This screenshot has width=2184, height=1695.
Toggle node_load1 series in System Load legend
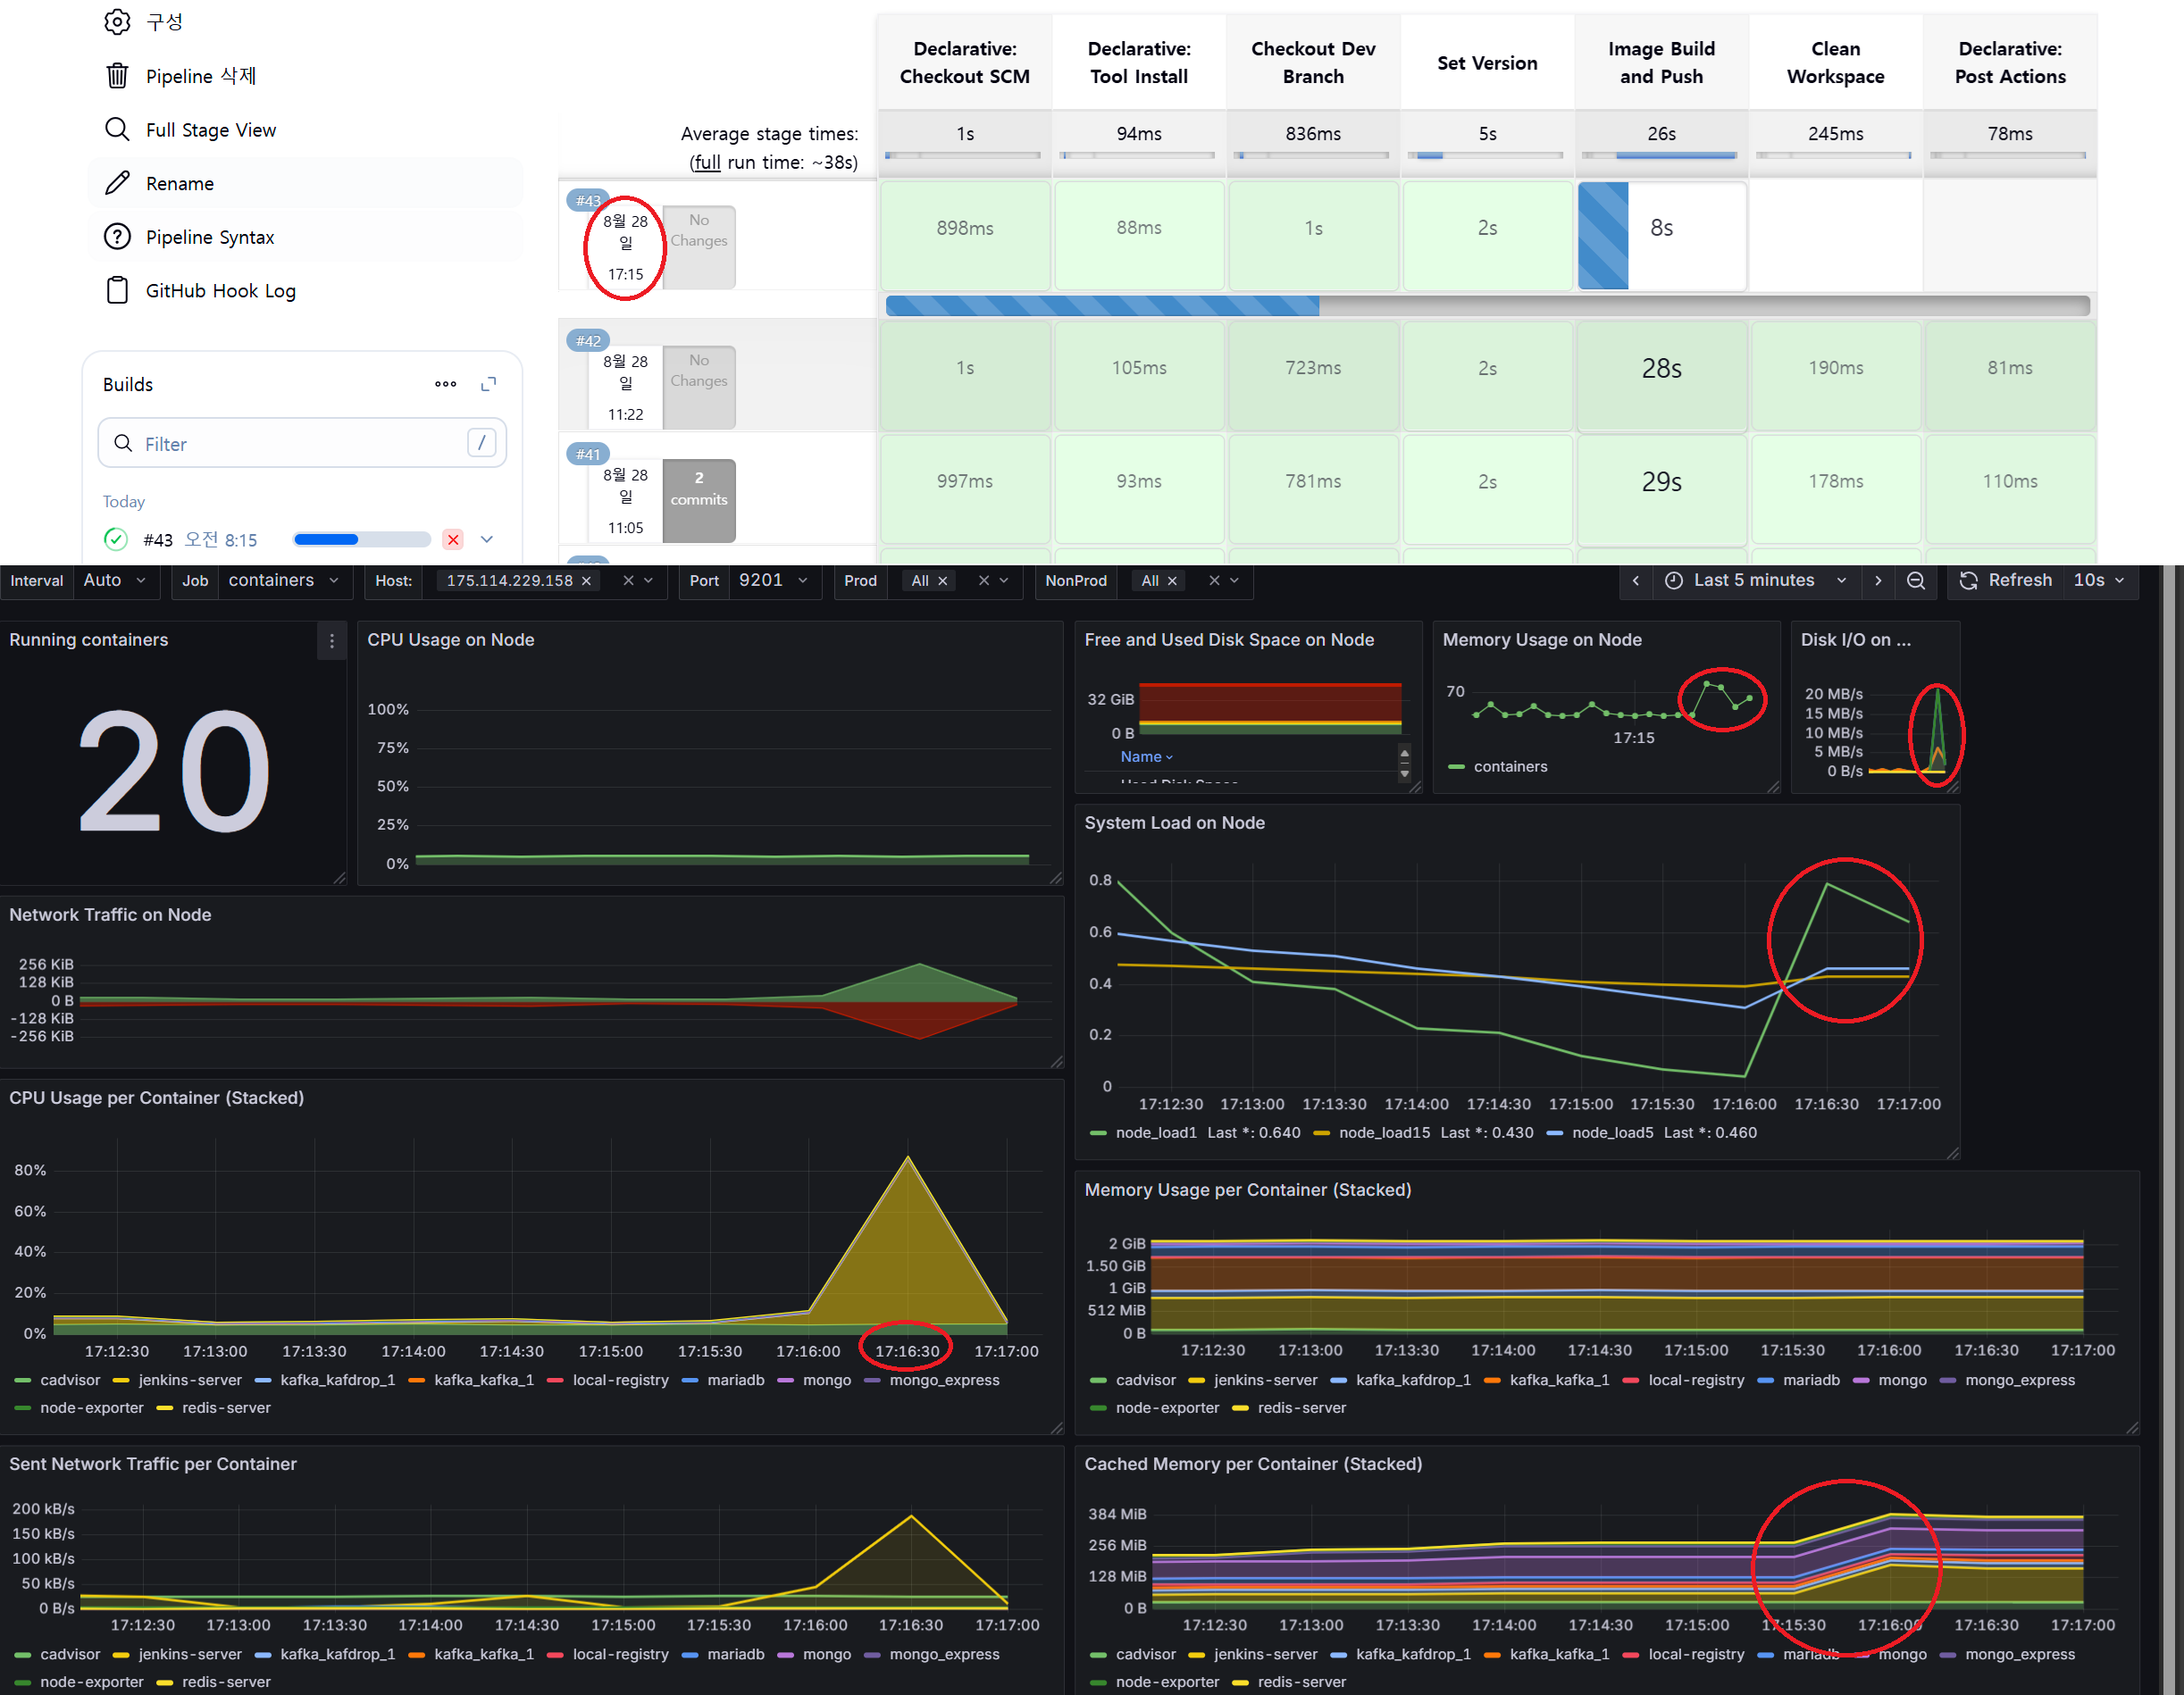click(x=1155, y=1133)
